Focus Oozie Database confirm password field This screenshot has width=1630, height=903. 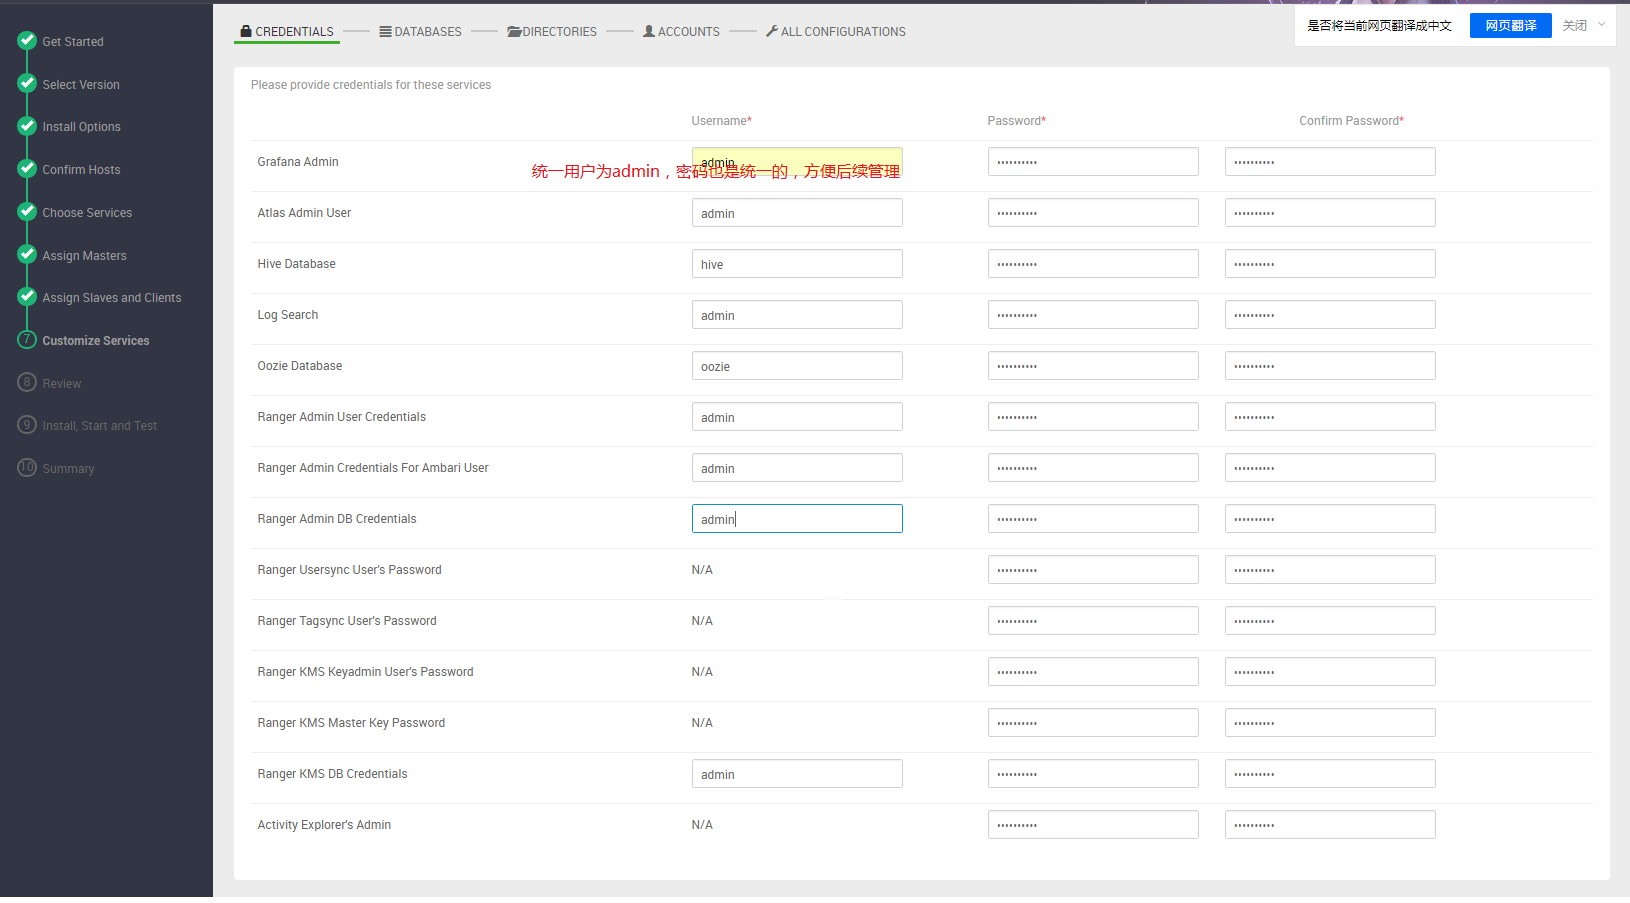click(x=1330, y=366)
